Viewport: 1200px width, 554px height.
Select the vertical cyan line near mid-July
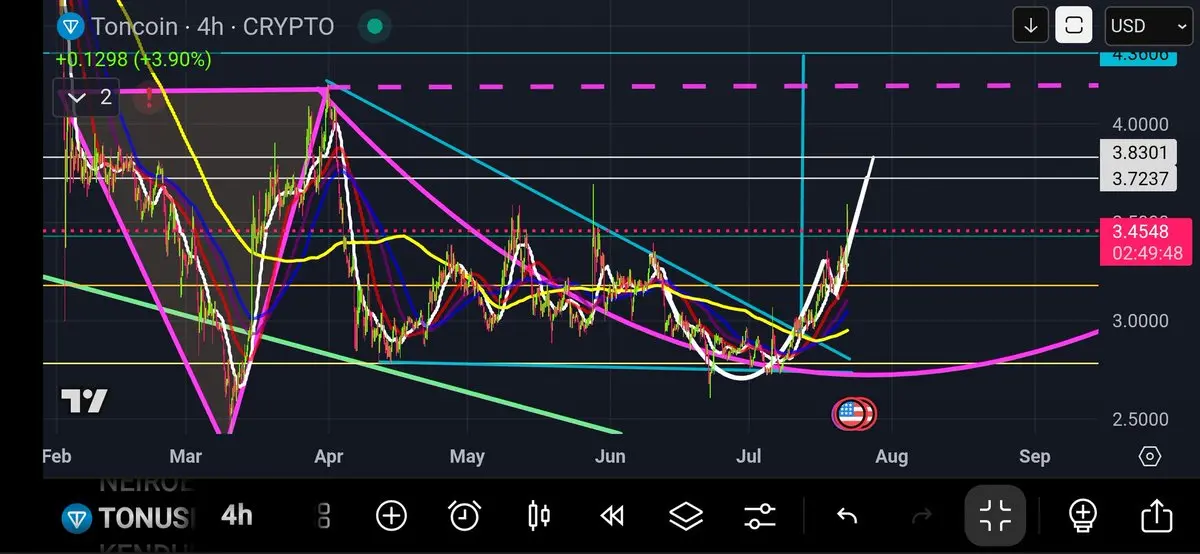pyautogui.click(x=803, y=180)
